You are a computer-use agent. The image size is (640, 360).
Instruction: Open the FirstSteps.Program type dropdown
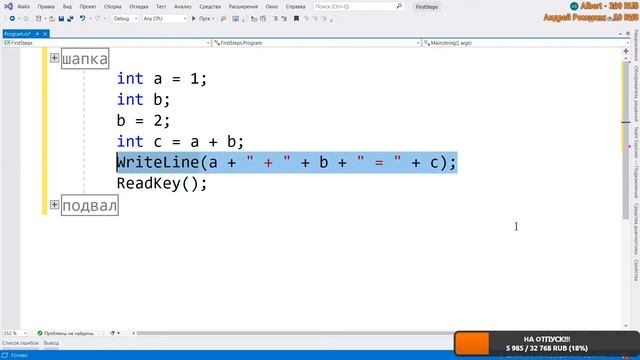click(x=317, y=43)
